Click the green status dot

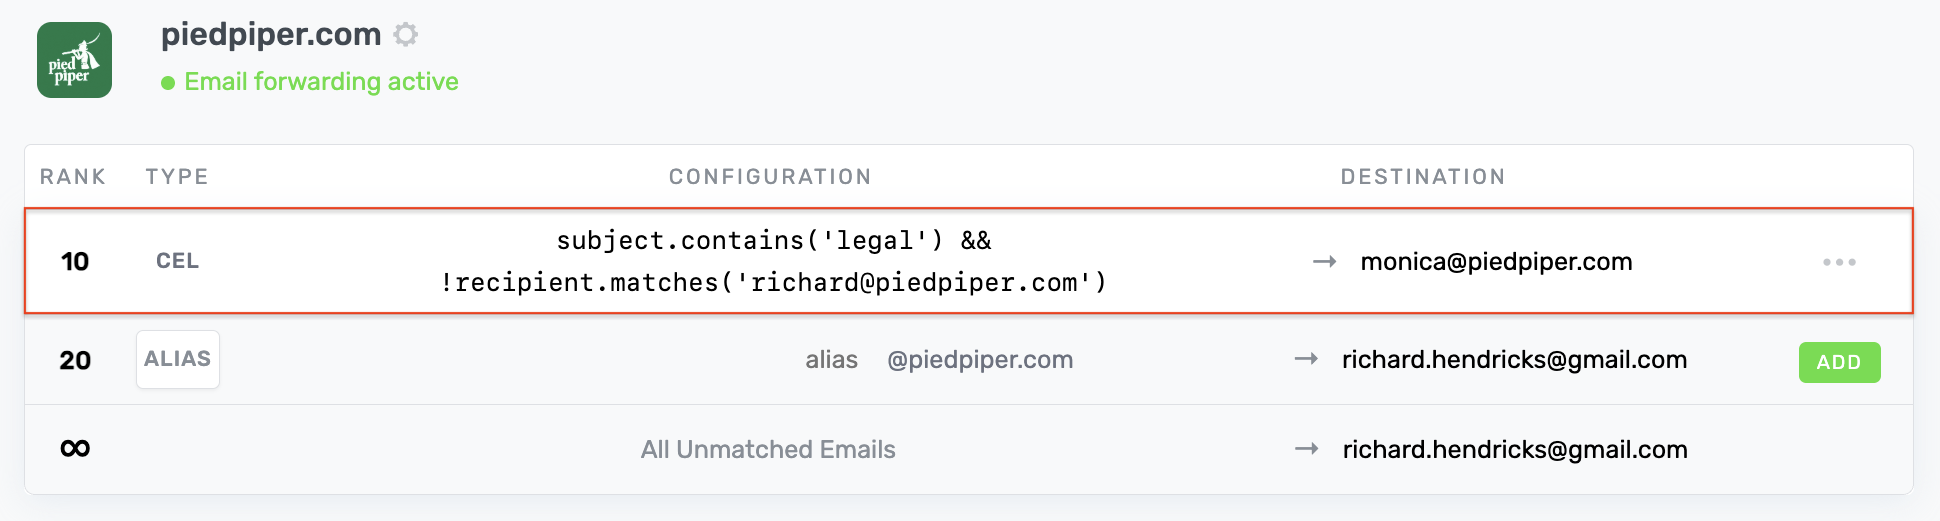pyautogui.click(x=168, y=83)
